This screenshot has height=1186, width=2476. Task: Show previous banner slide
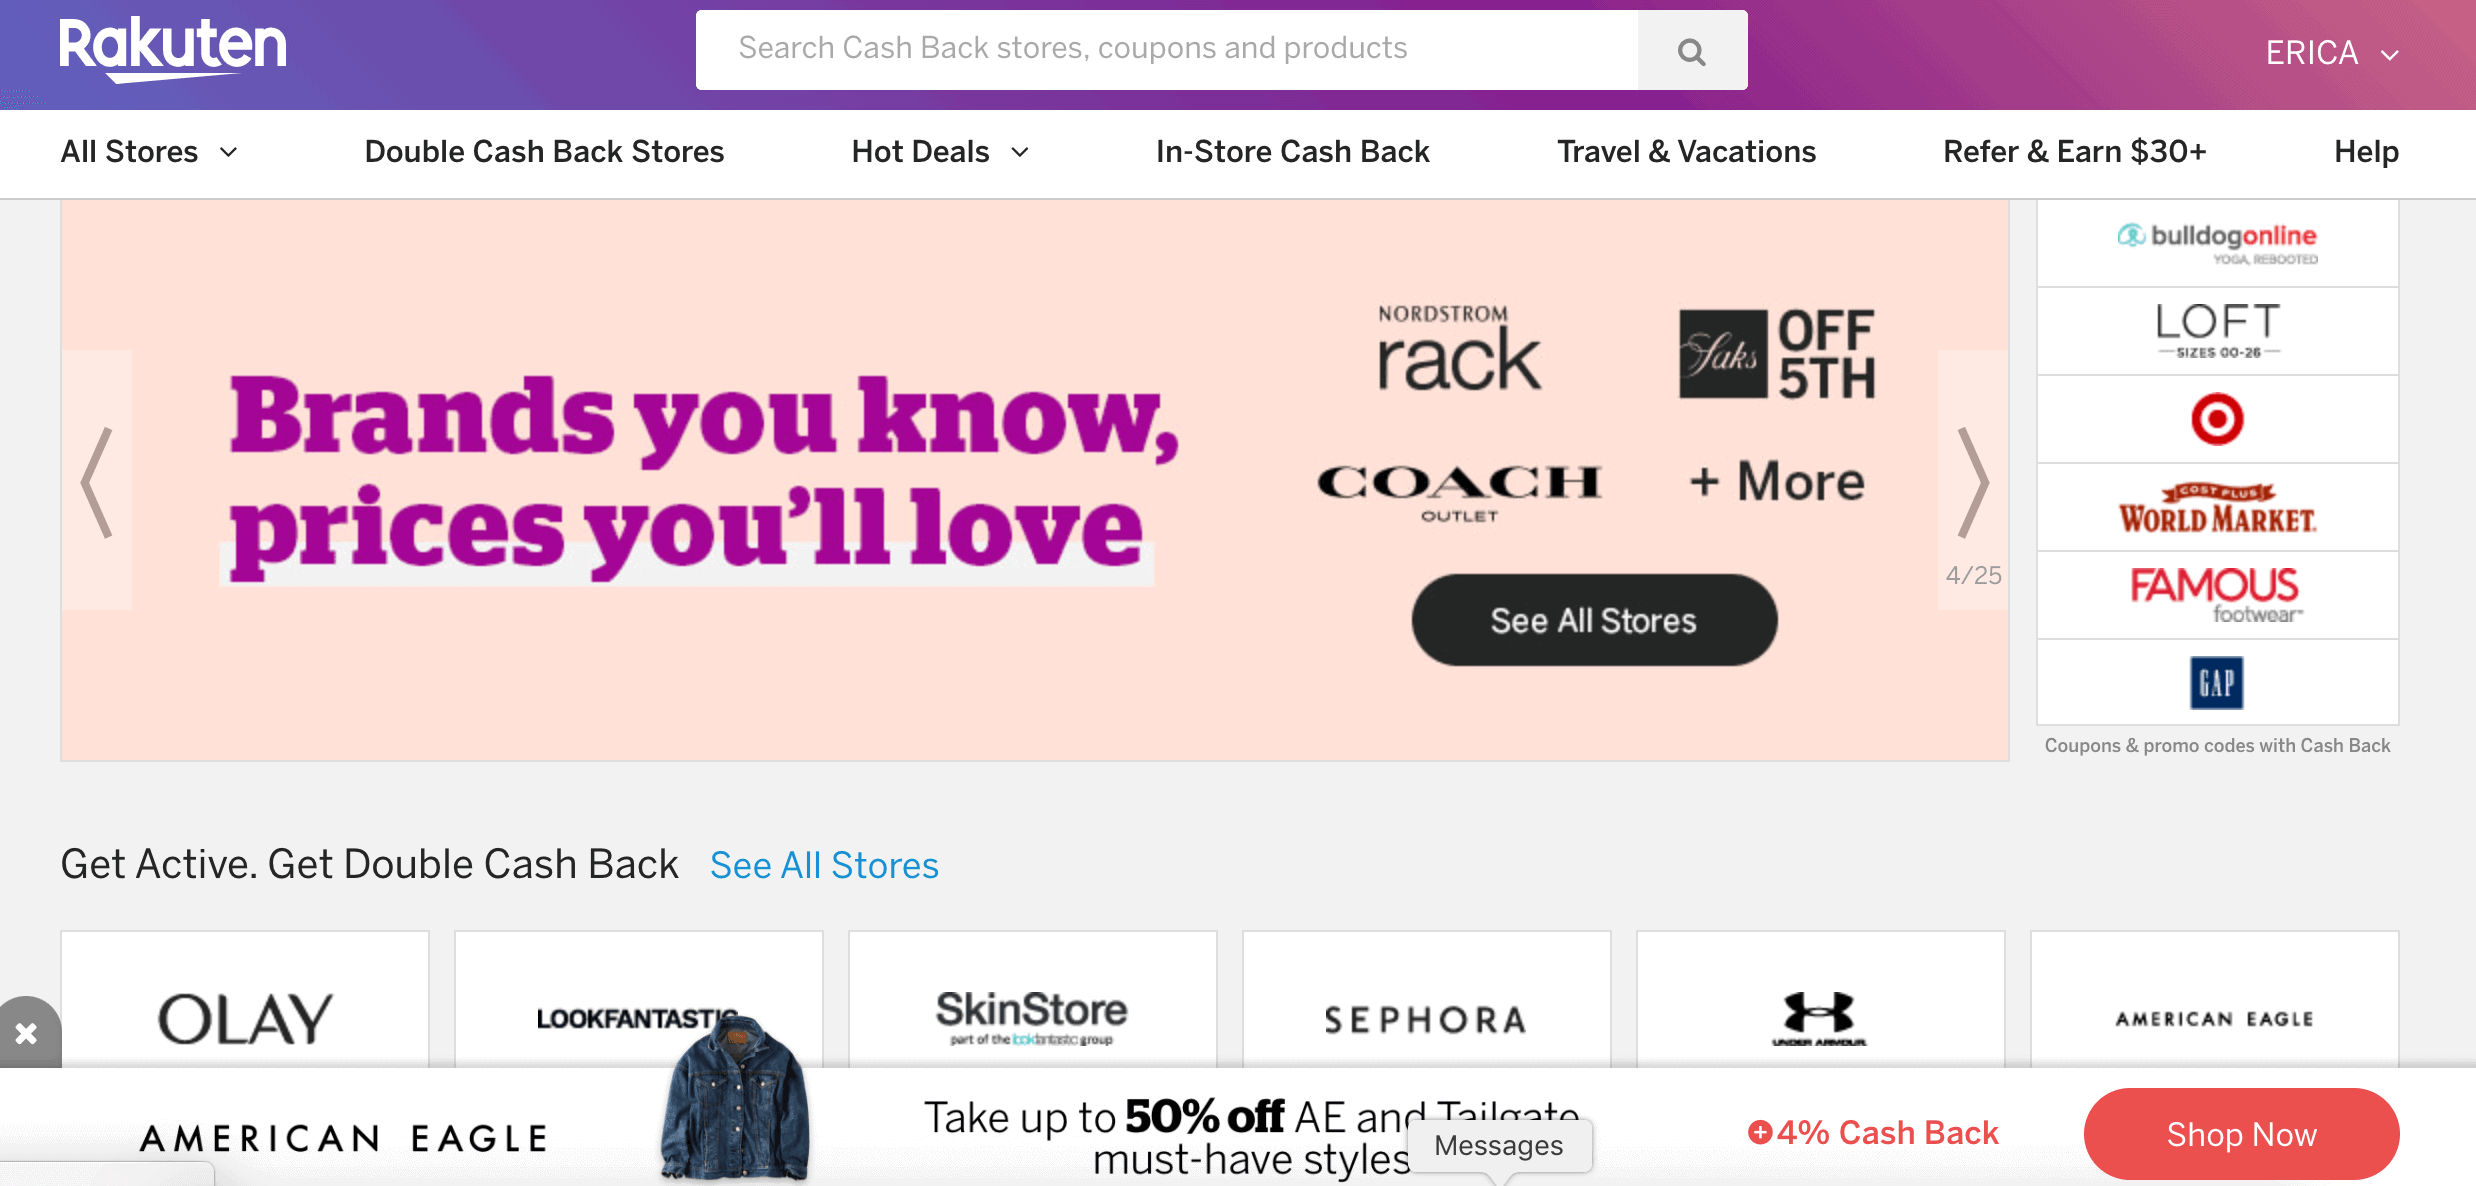tap(97, 481)
